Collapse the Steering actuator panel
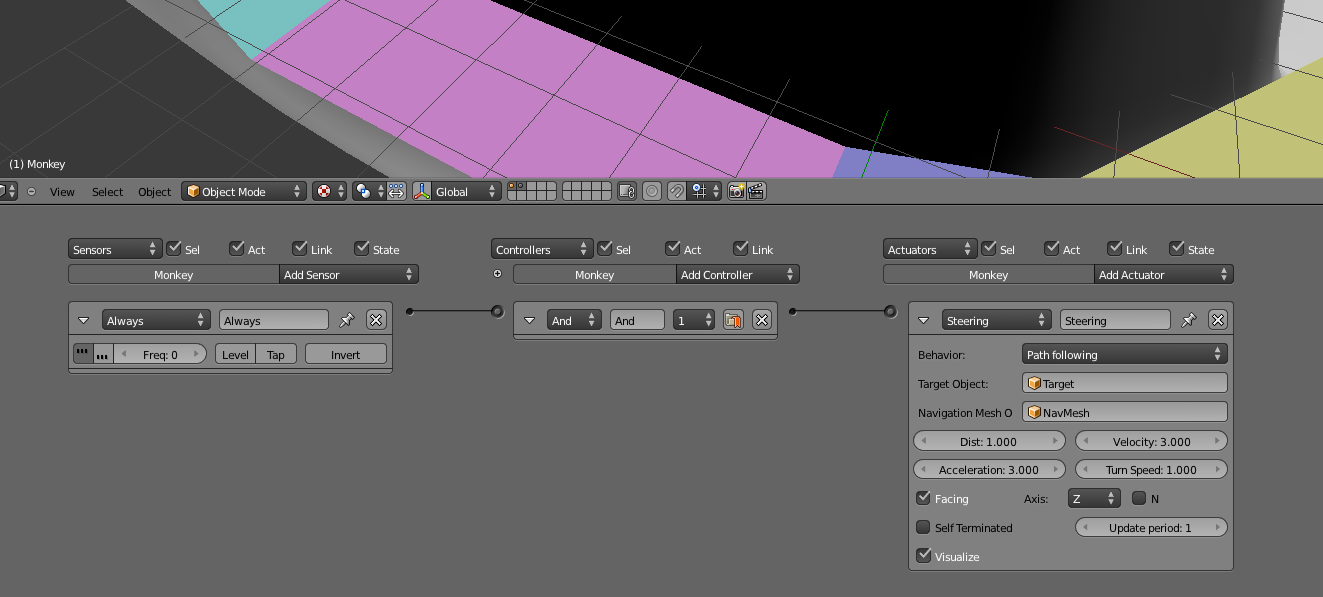The height and width of the screenshot is (597, 1323). coord(925,320)
